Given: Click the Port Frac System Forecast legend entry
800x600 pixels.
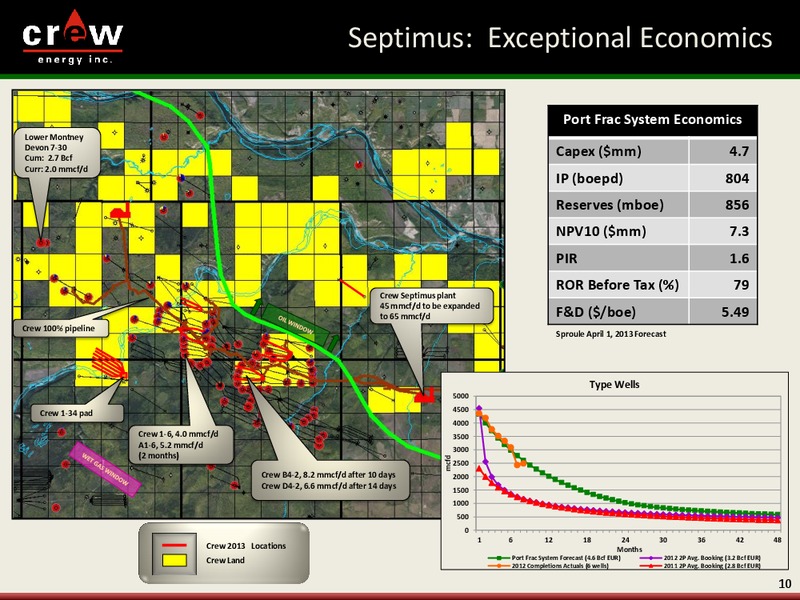Looking at the screenshot, I should click(x=554, y=558).
